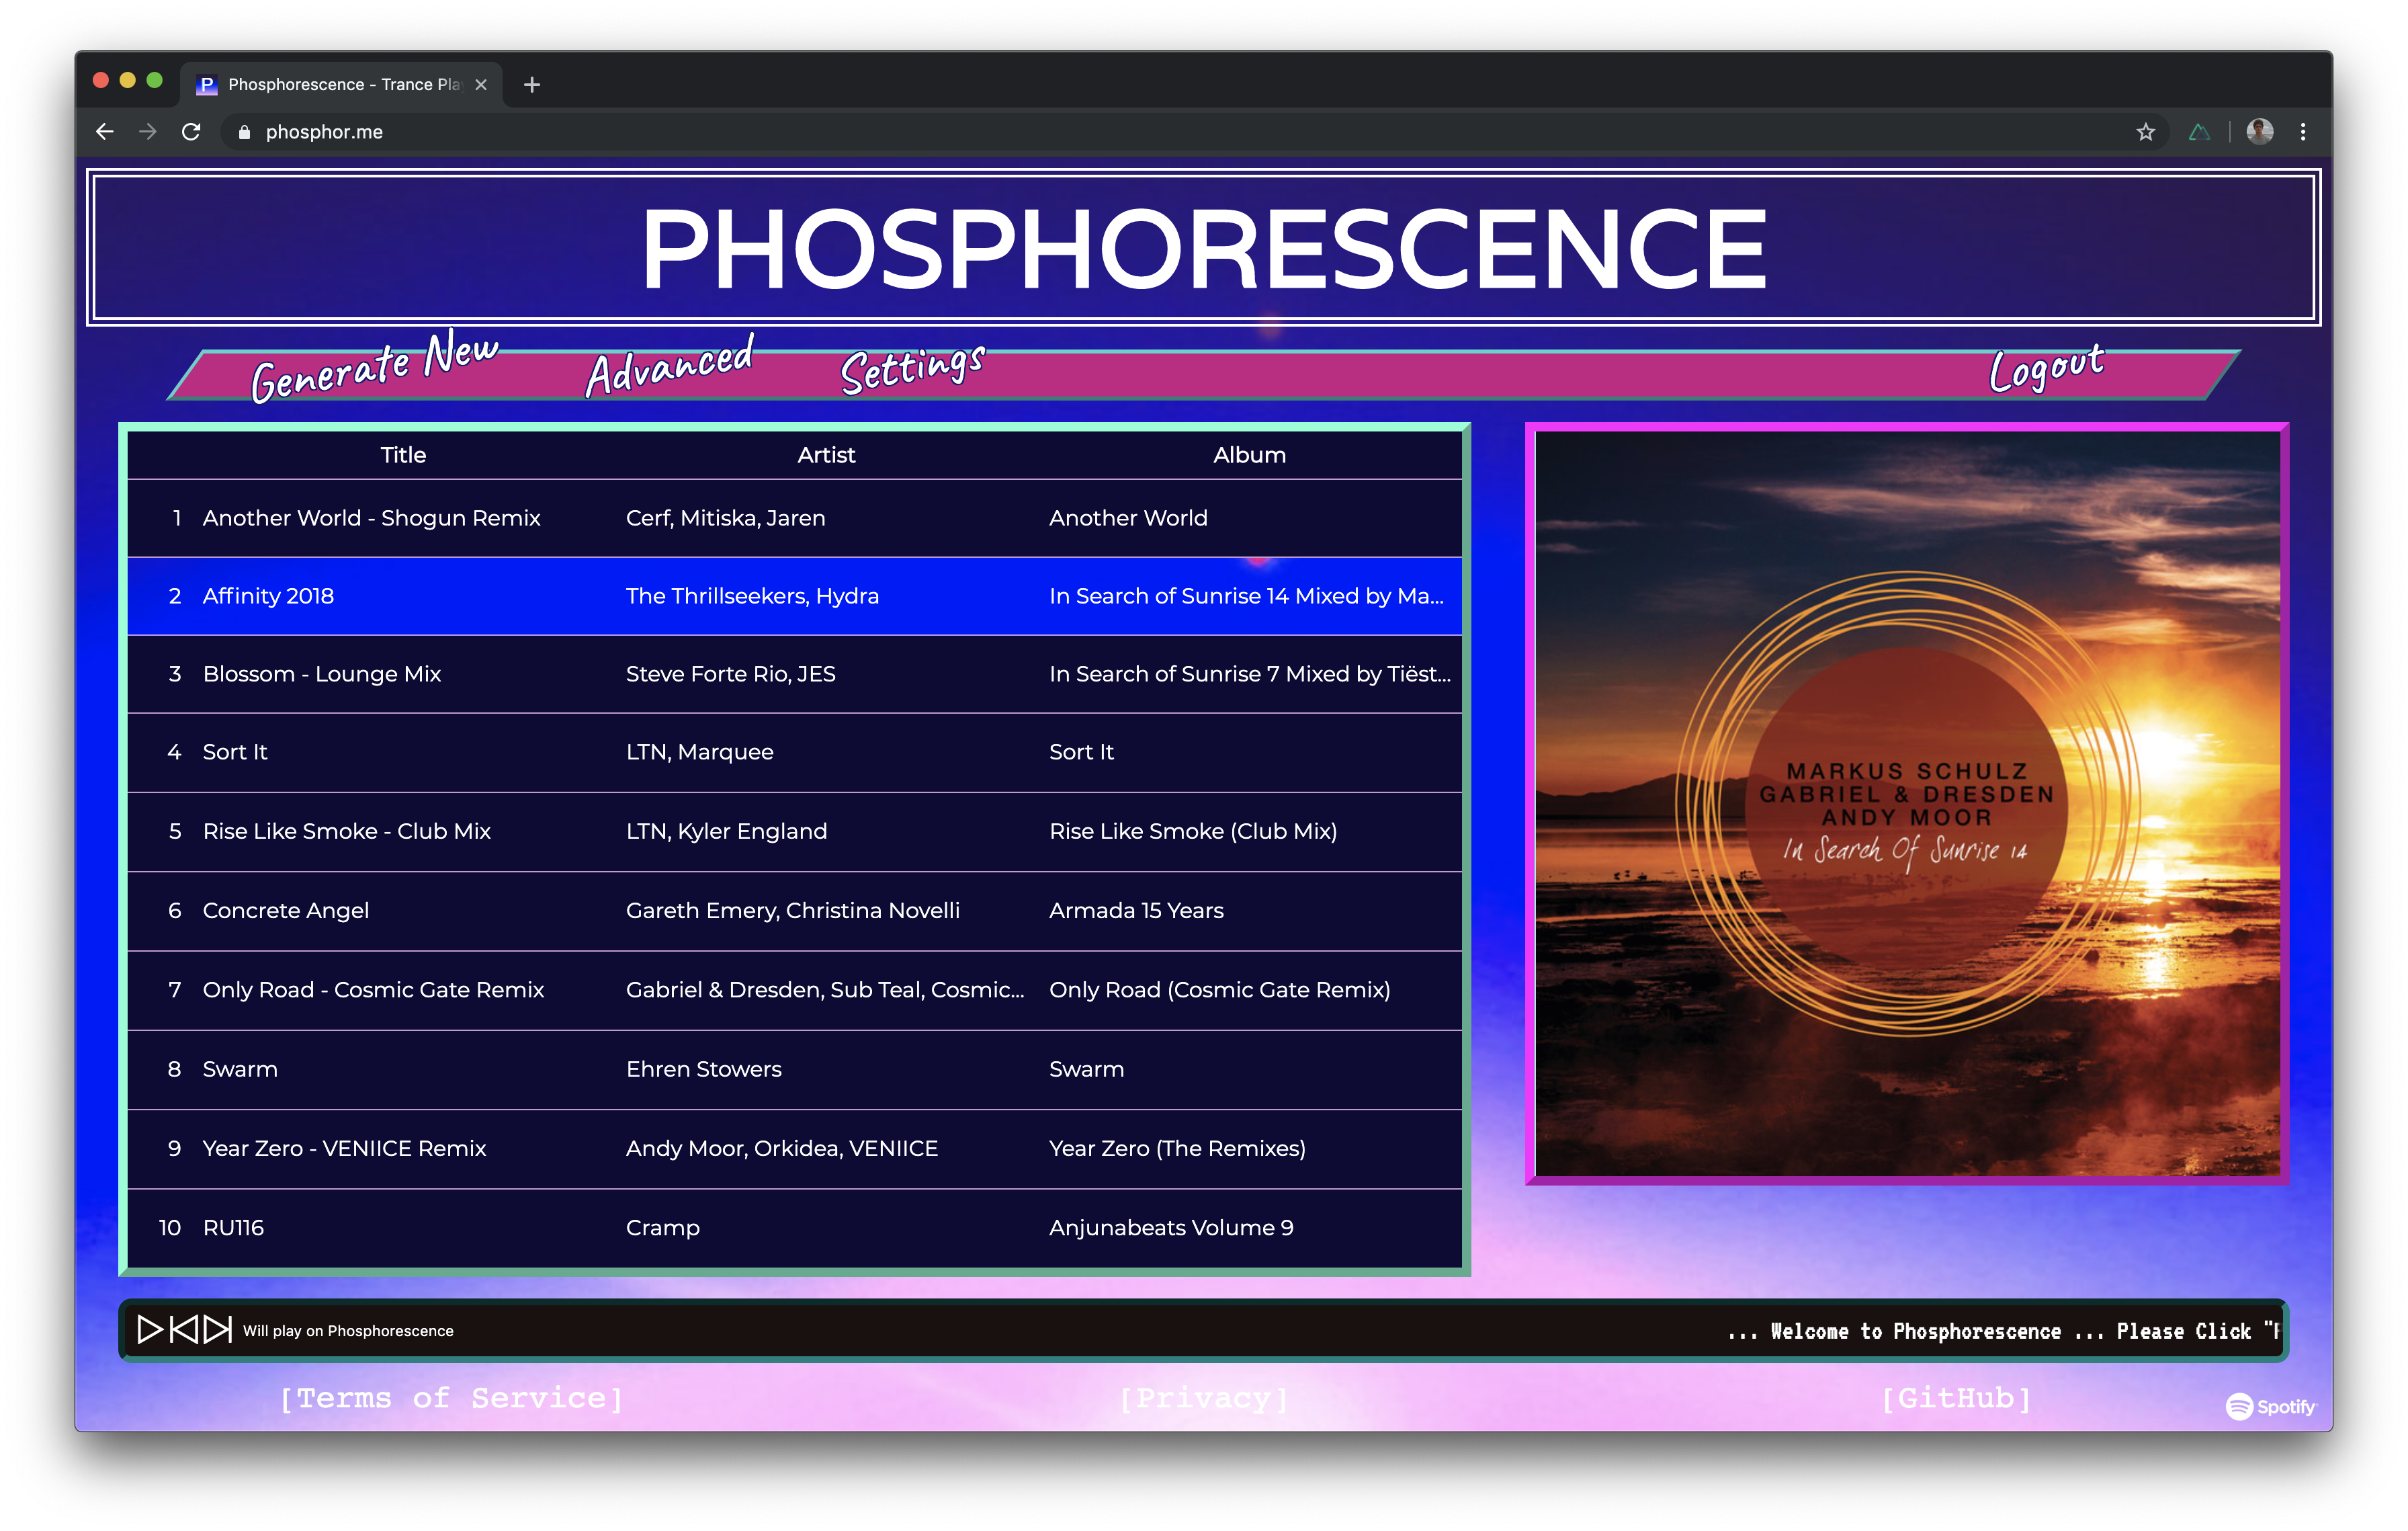Click the Spotify logo
The image size is (2408, 1531).
tap(2270, 1406)
